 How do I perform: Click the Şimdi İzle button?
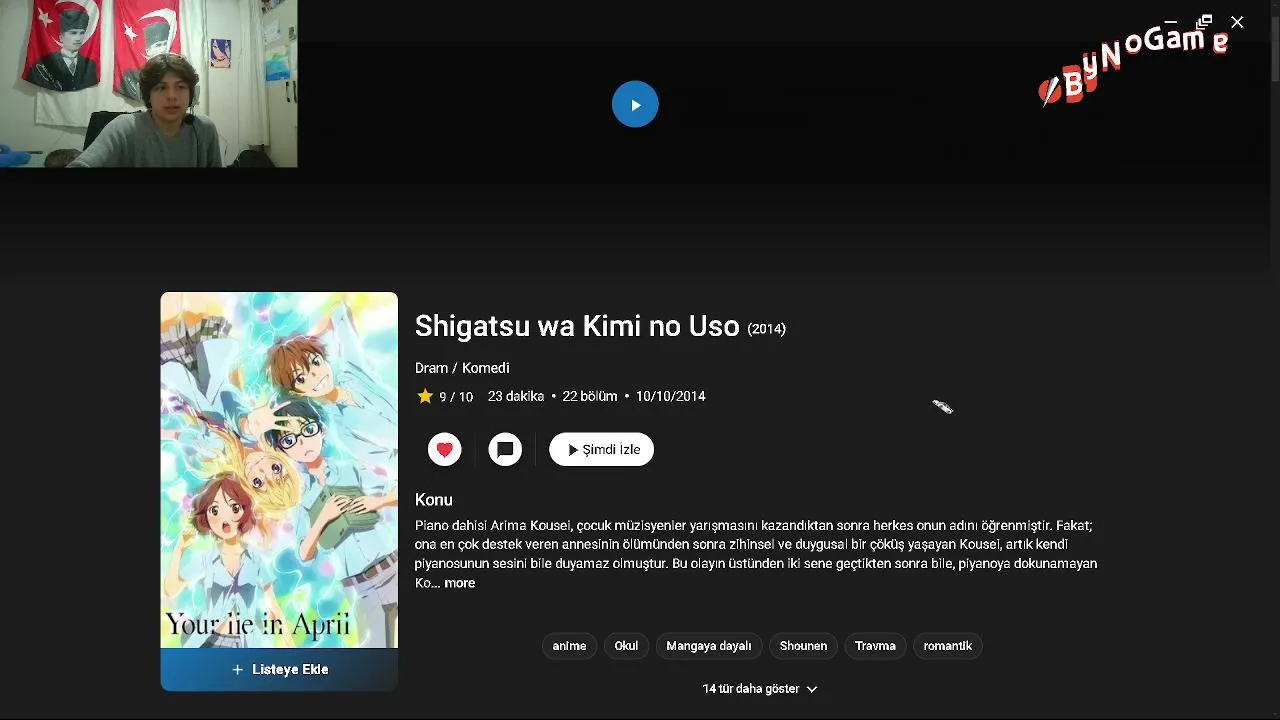pyautogui.click(x=602, y=450)
